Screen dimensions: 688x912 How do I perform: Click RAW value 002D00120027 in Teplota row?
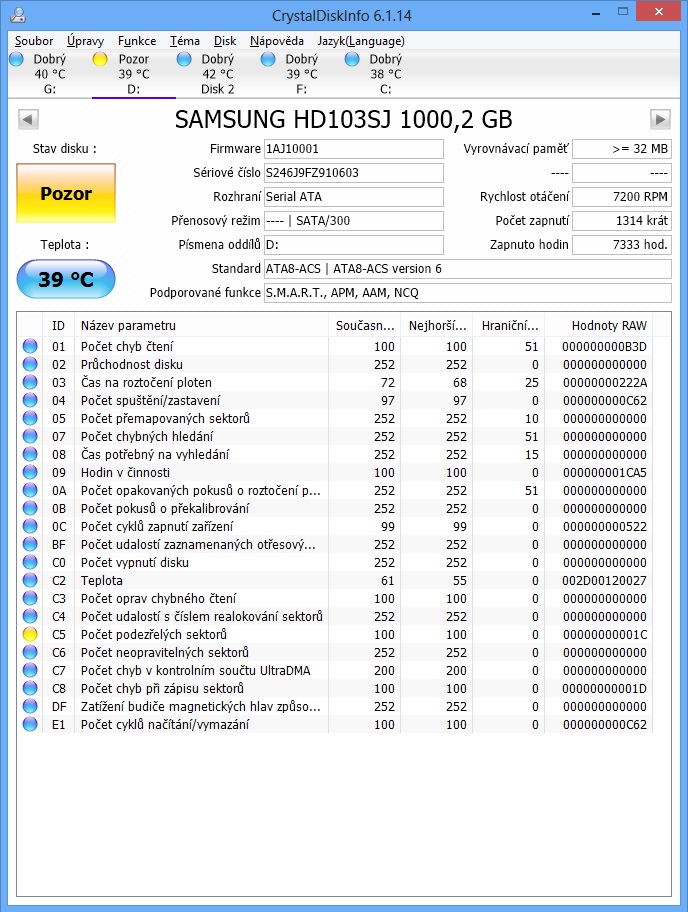(604, 580)
